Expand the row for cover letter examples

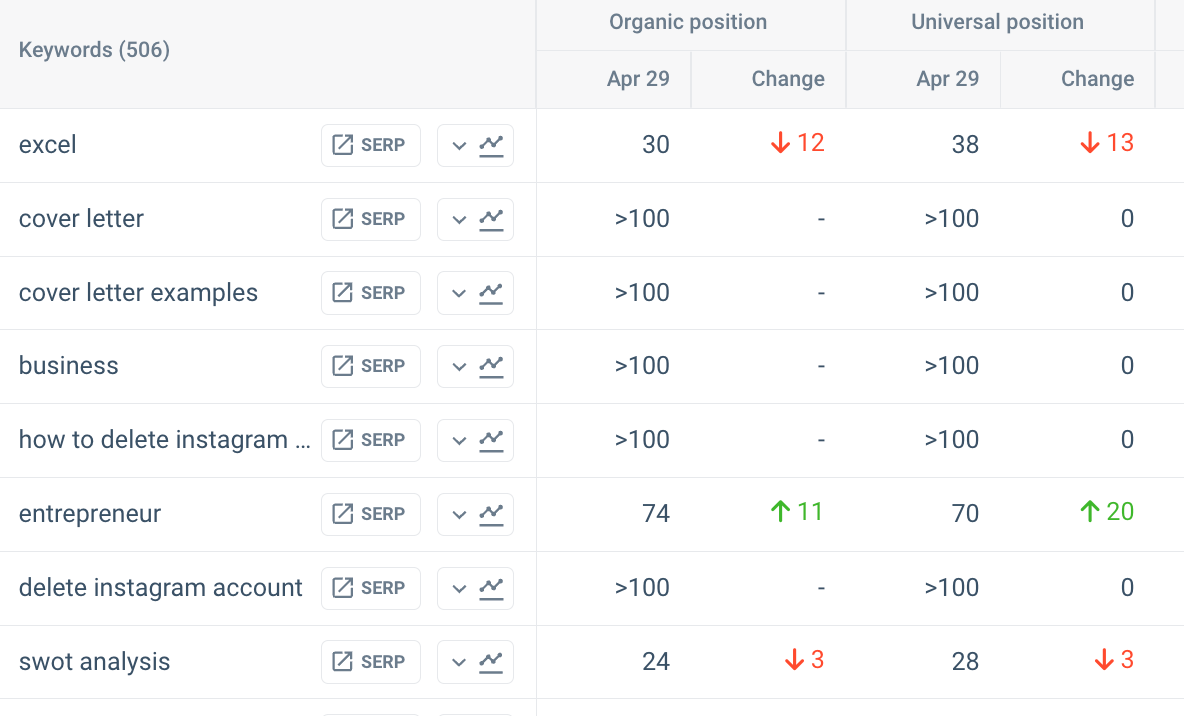pyautogui.click(x=459, y=293)
